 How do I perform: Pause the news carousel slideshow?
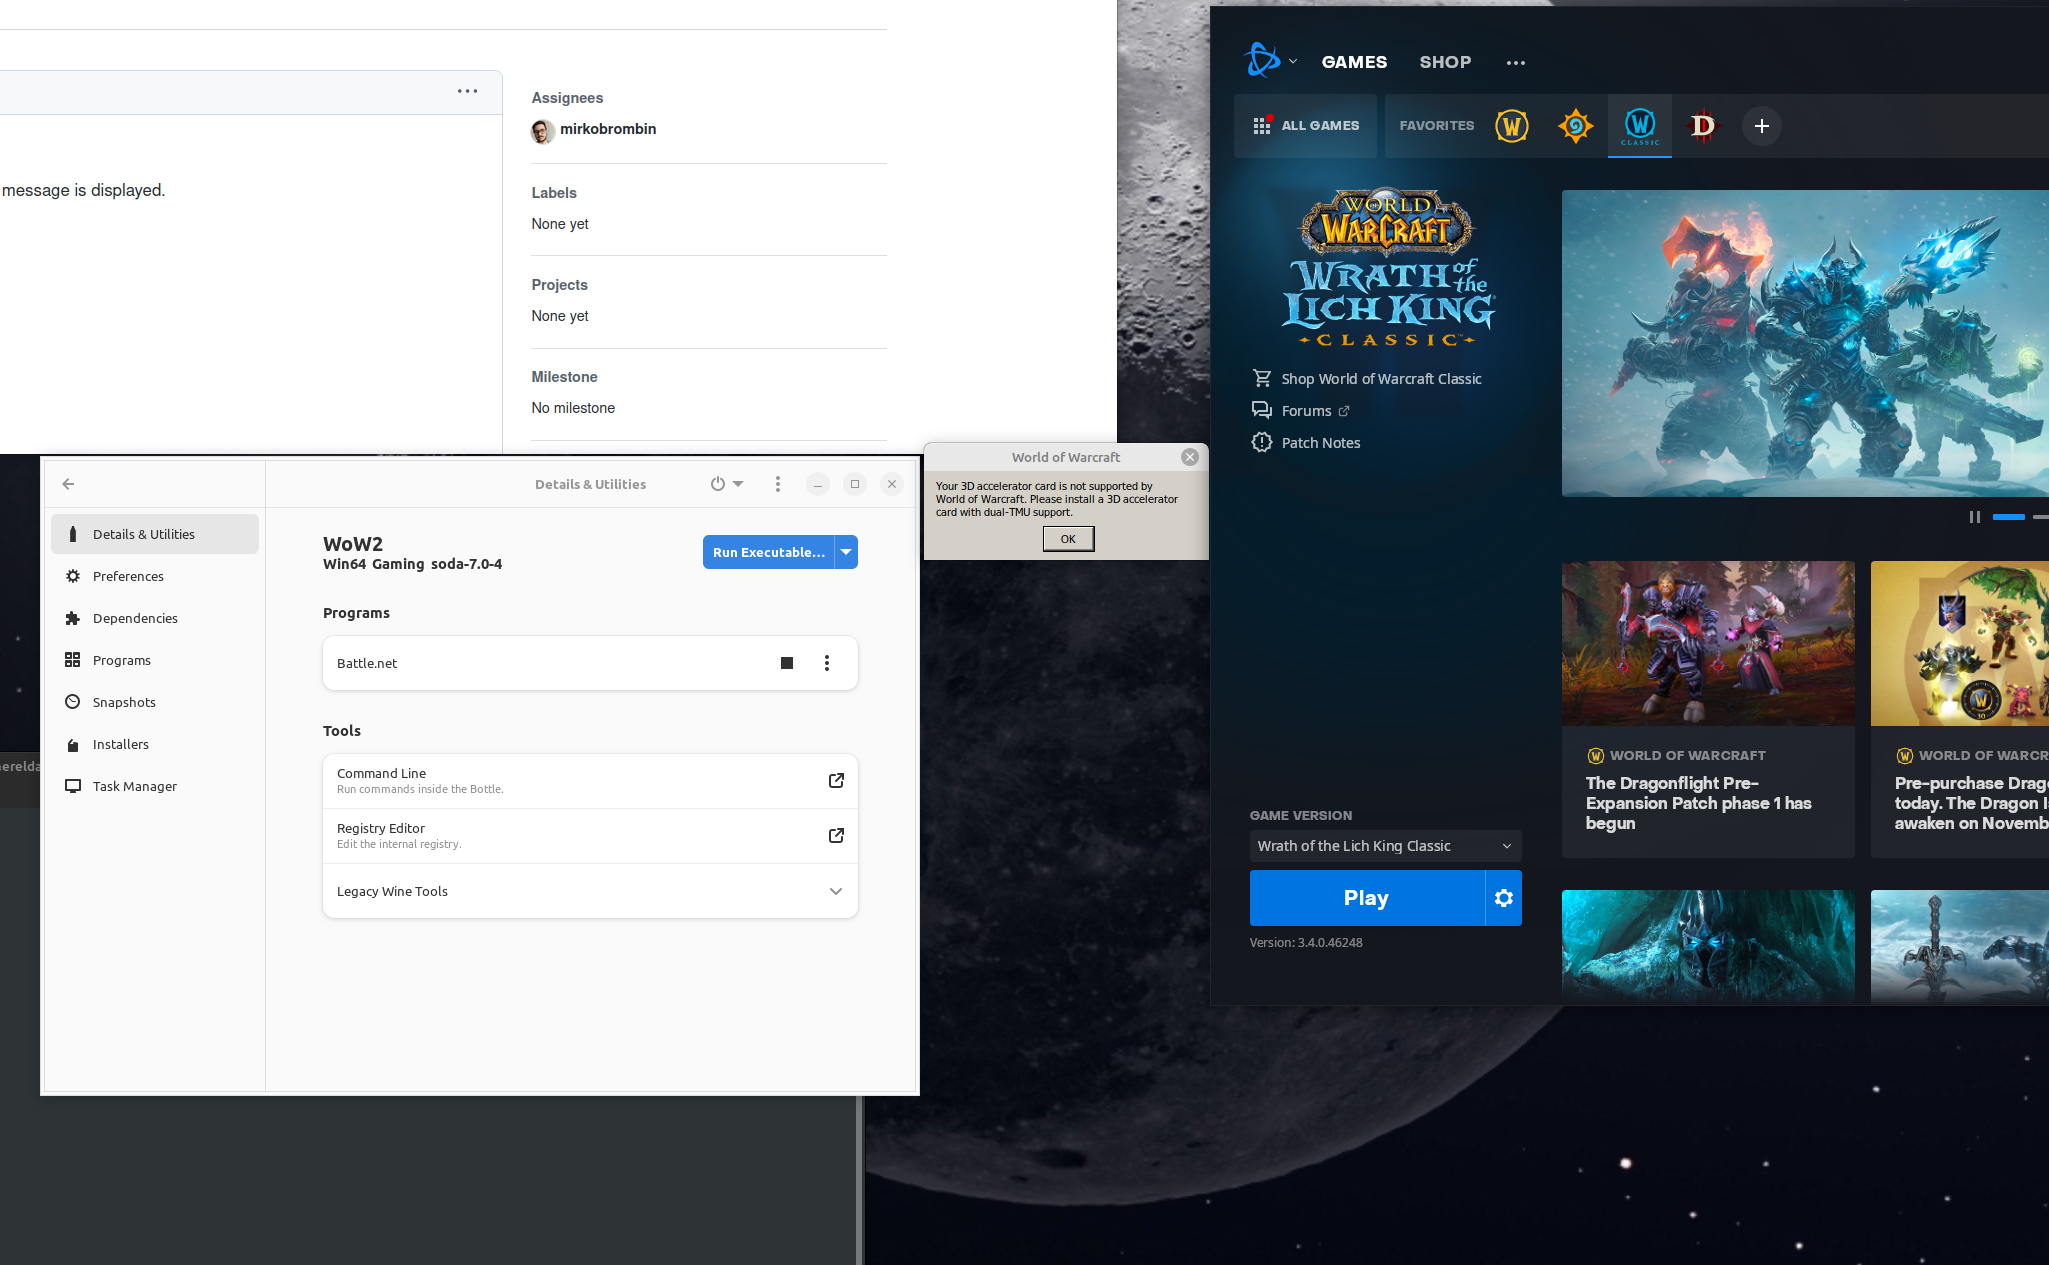[1974, 517]
